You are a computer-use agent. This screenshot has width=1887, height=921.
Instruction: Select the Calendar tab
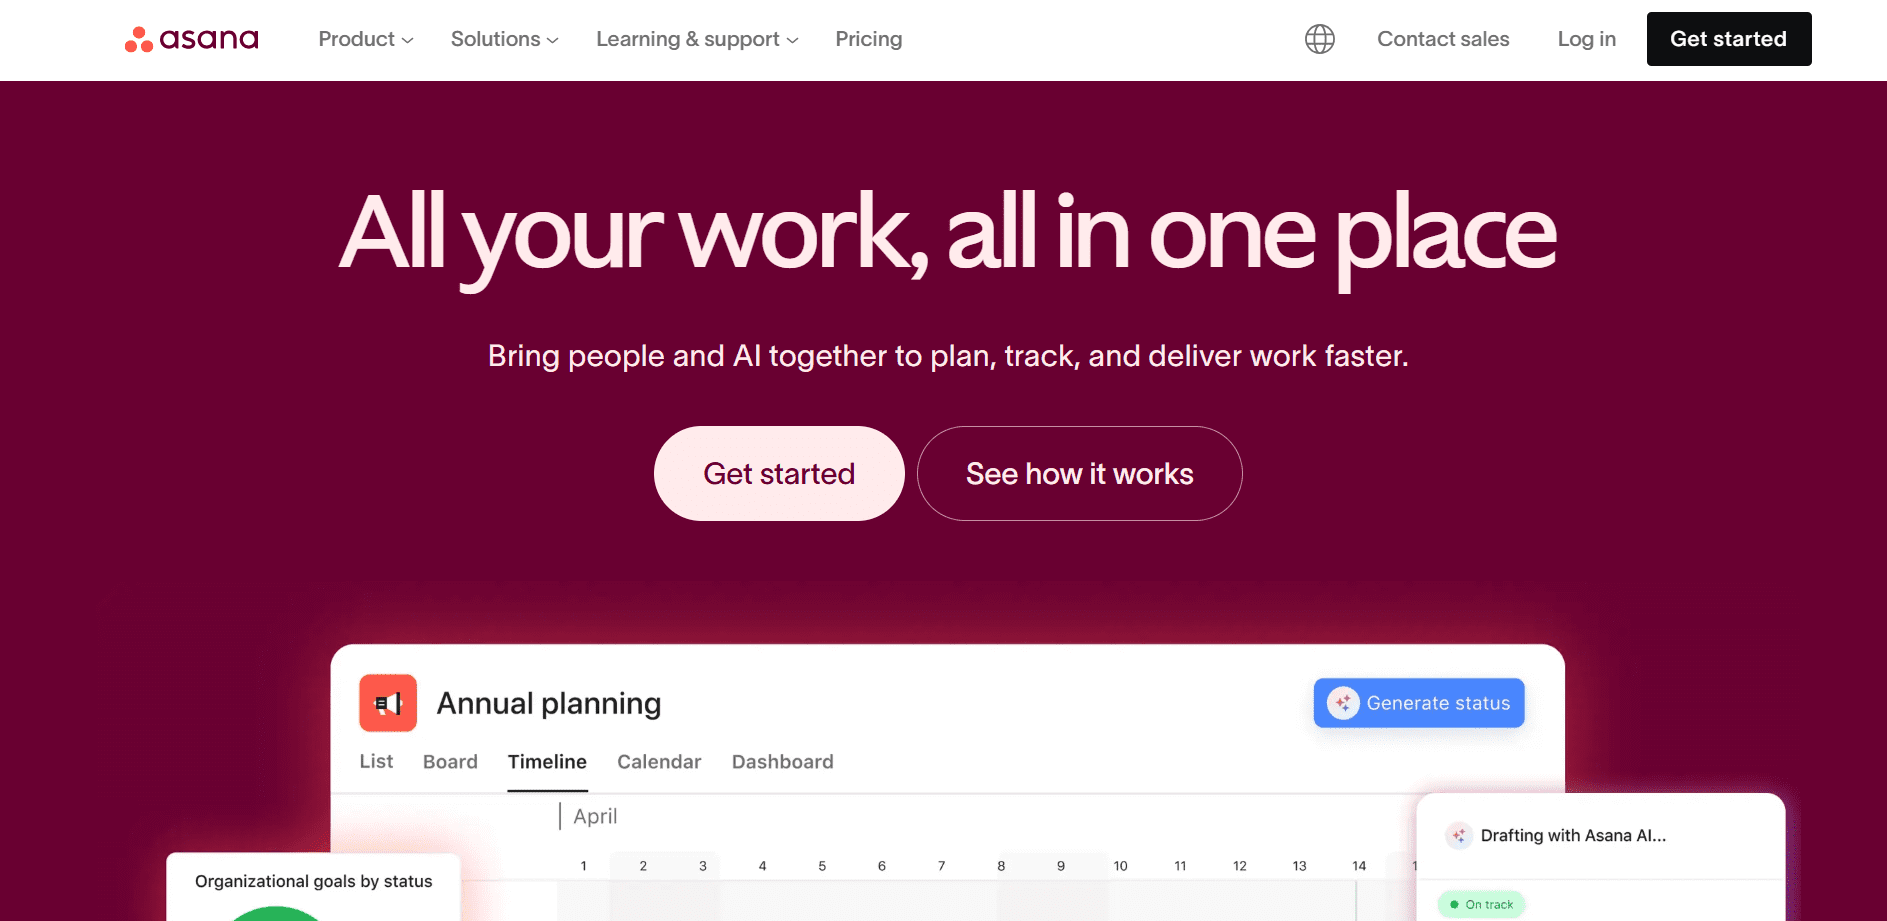click(x=659, y=761)
